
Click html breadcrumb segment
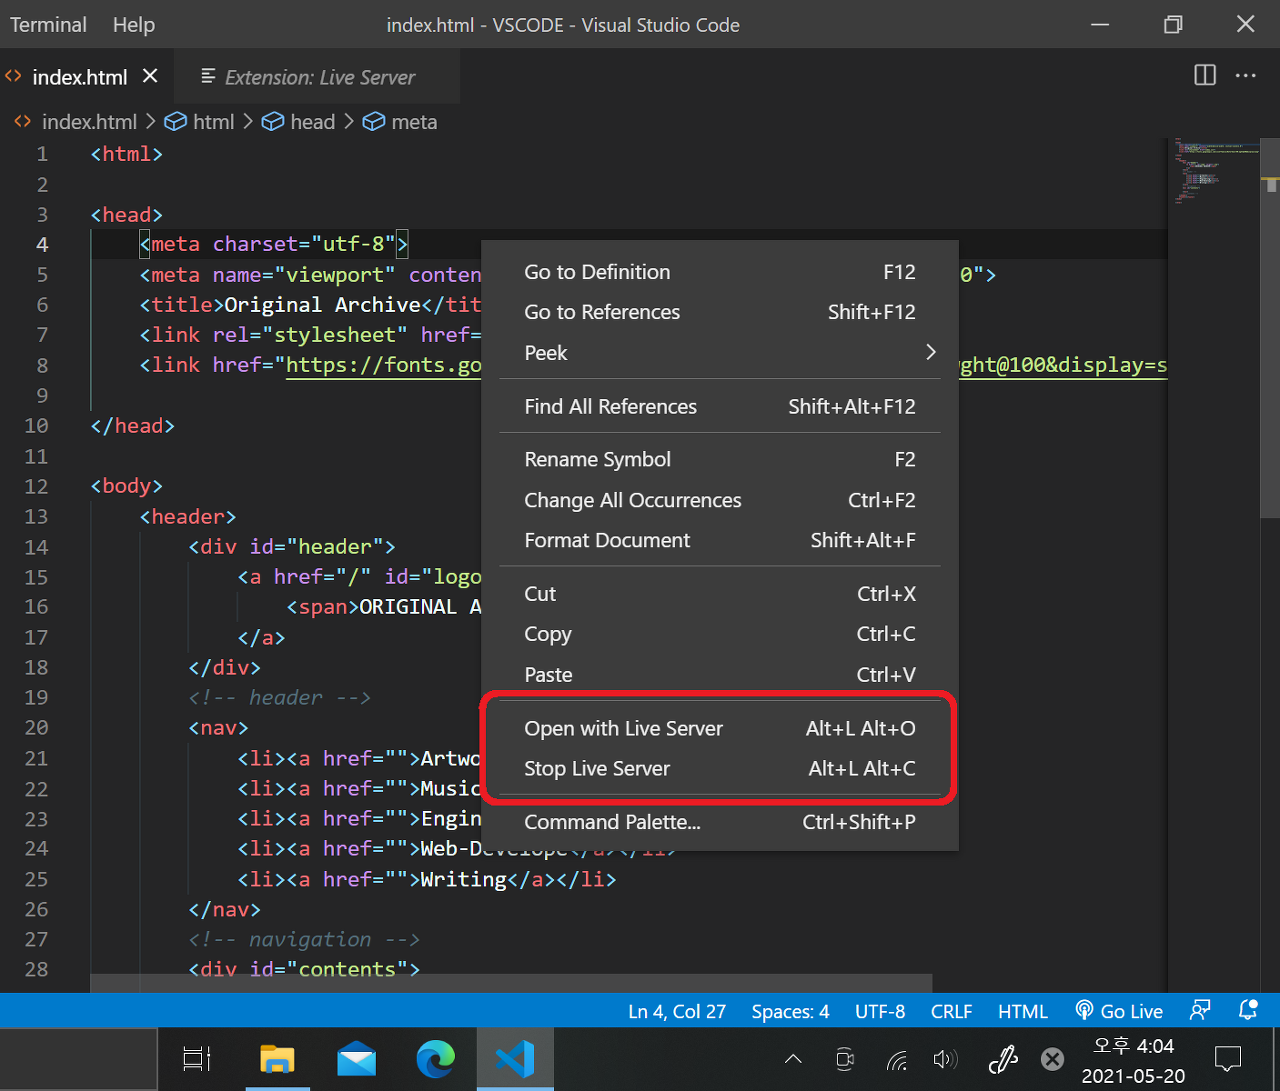point(213,121)
